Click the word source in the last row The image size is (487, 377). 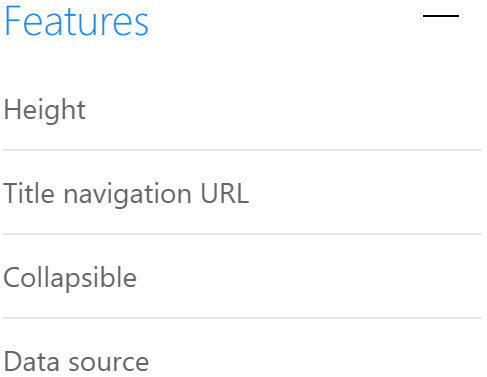[109, 363]
